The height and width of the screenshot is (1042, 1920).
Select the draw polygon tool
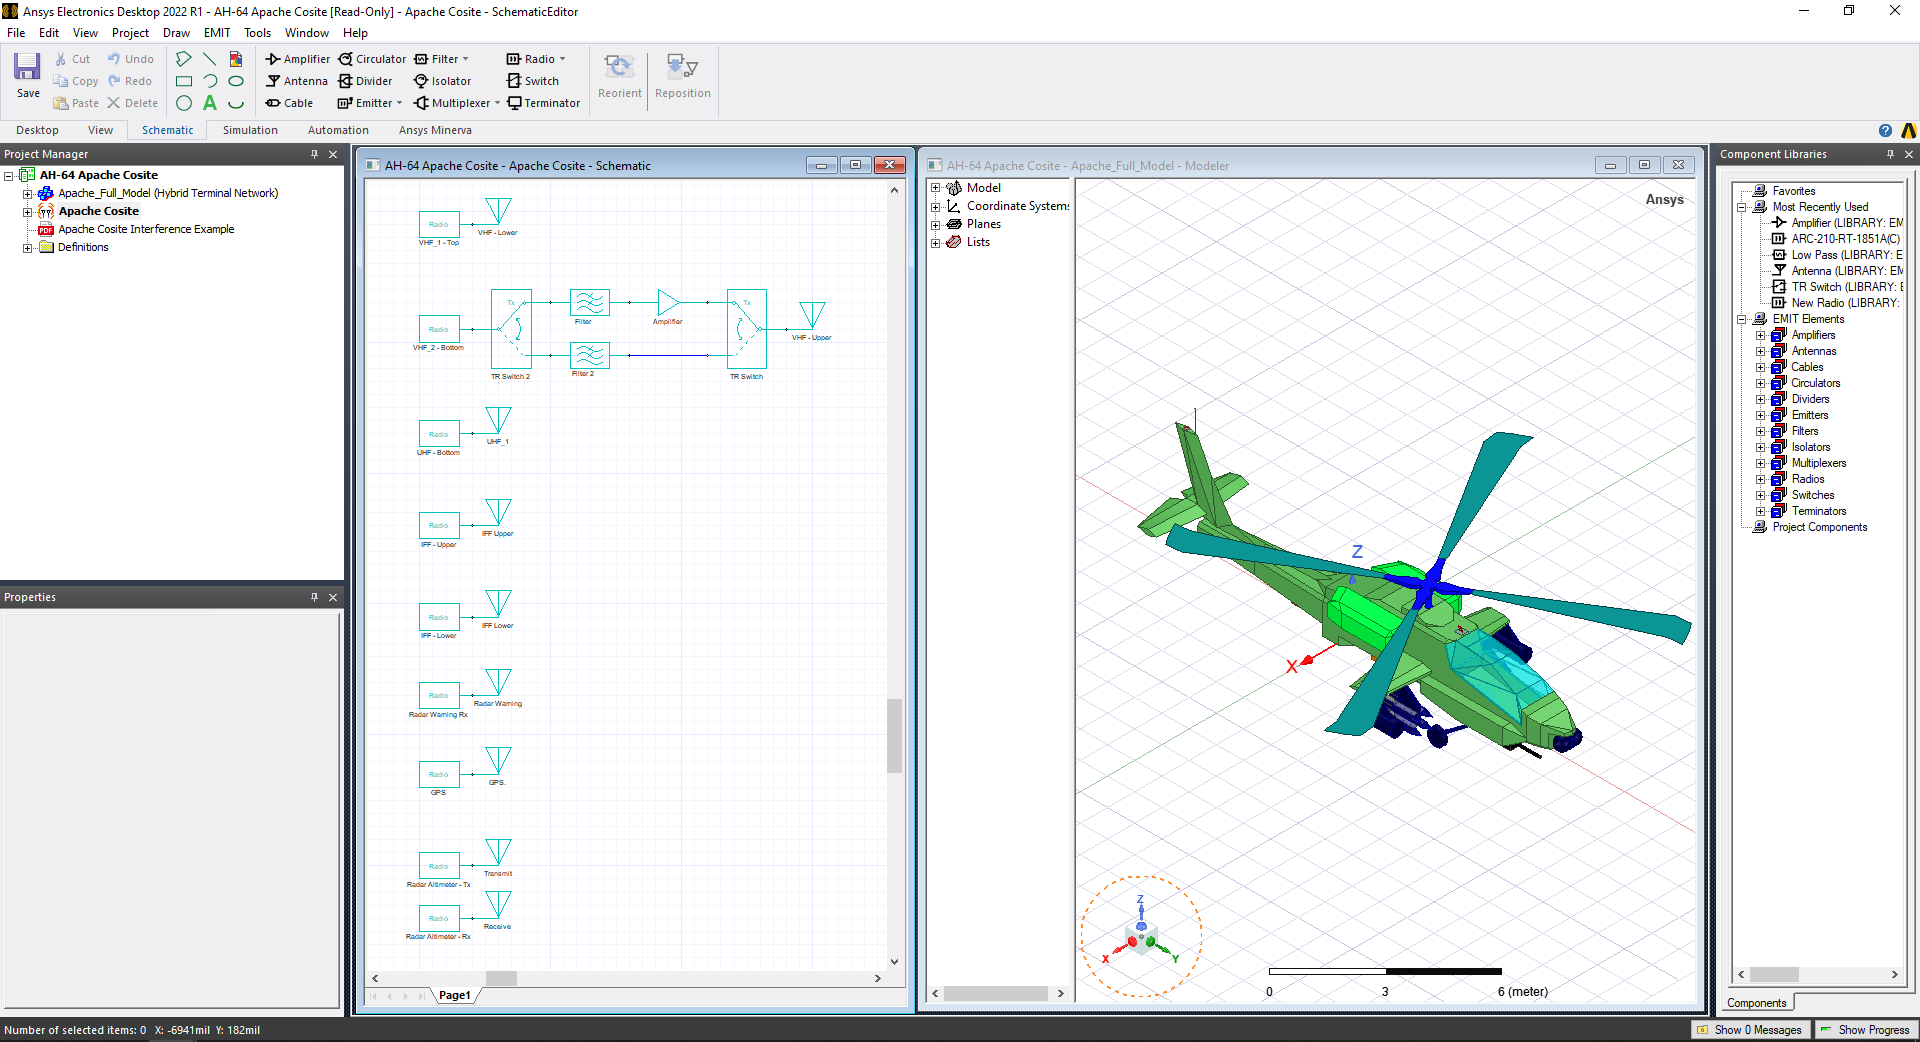coord(184,59)
